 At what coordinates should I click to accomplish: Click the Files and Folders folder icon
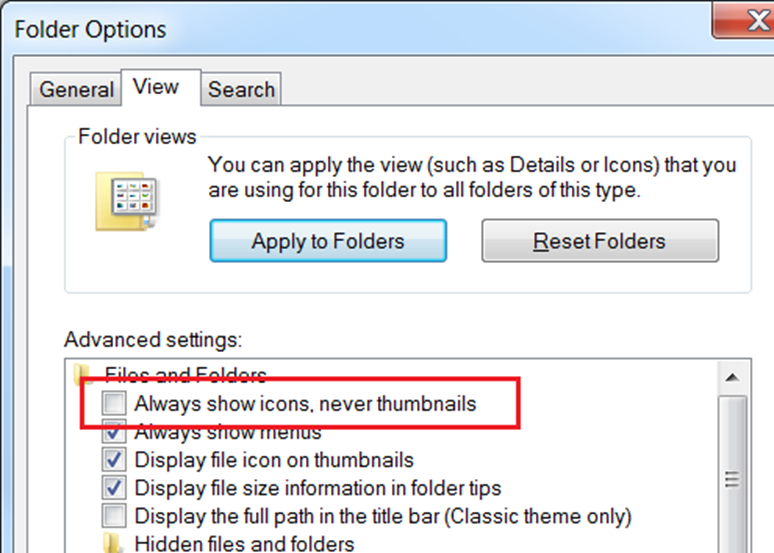coord(82,375)
